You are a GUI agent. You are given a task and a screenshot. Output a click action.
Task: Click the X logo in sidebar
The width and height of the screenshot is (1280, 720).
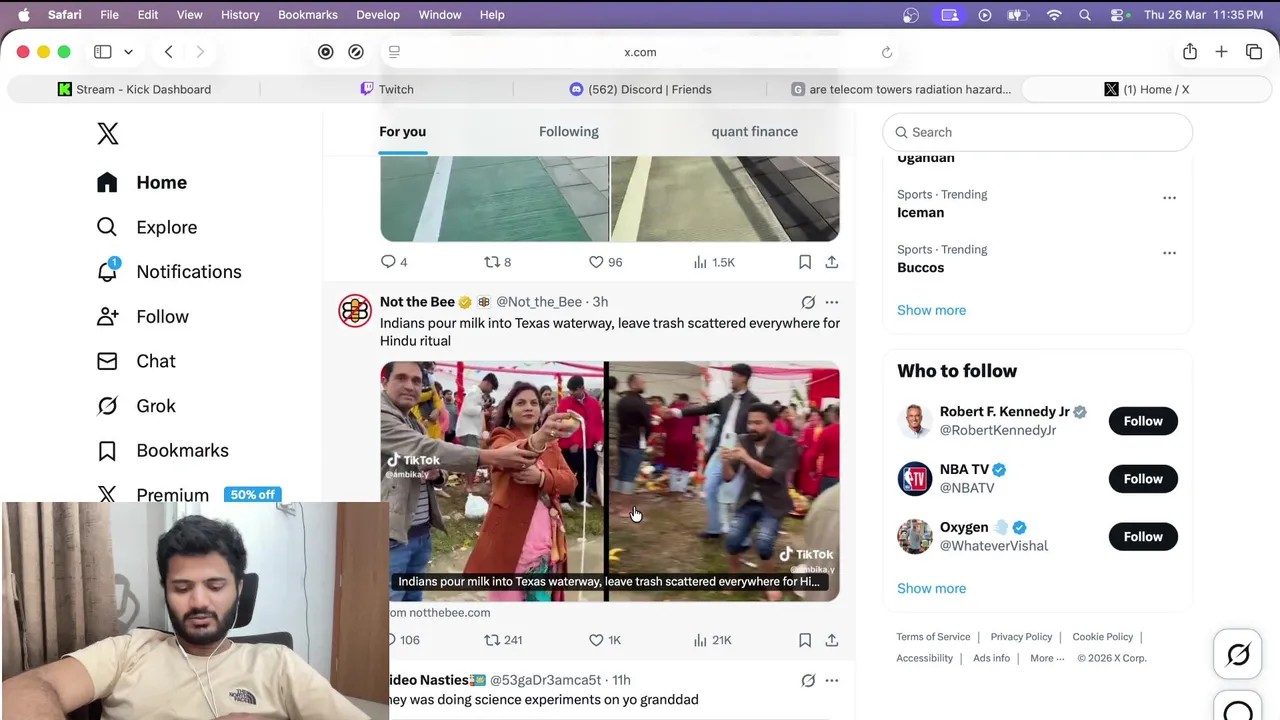pyautogui.click(x=108, y=133)
